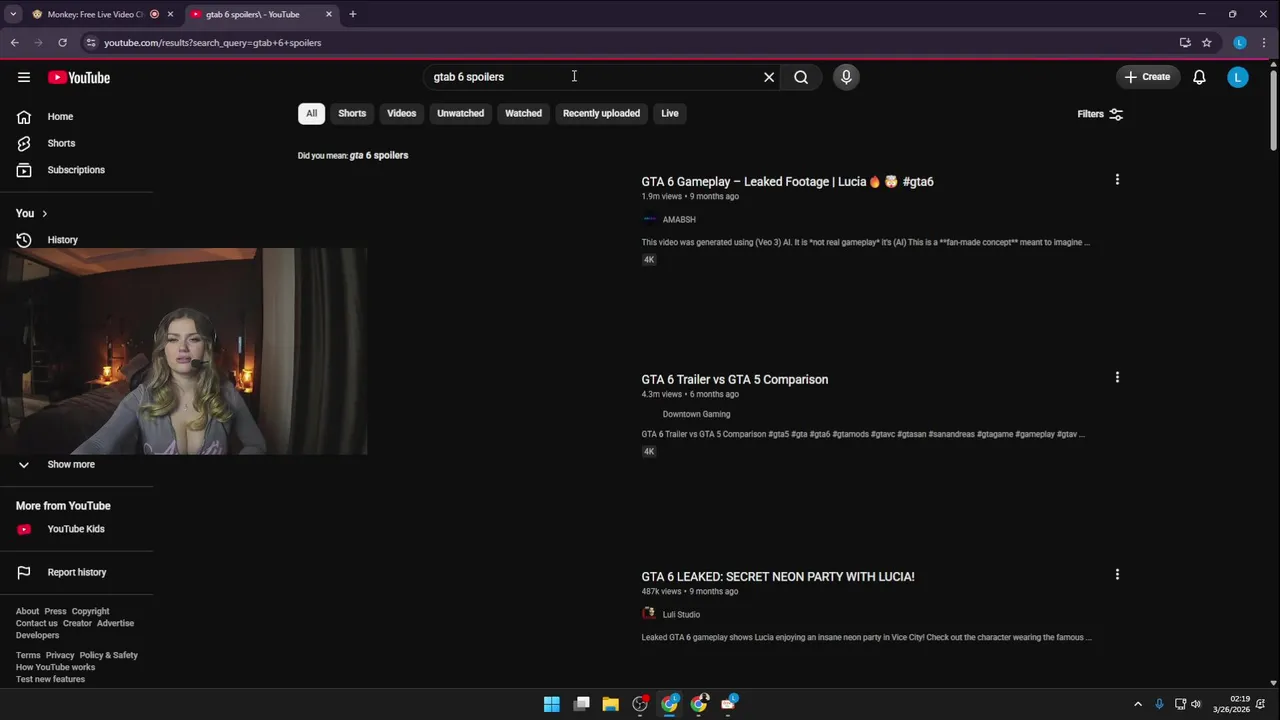1280x720 pixels.
Task: Open Subscriptions in sidebar
Action: pos(76,170)
